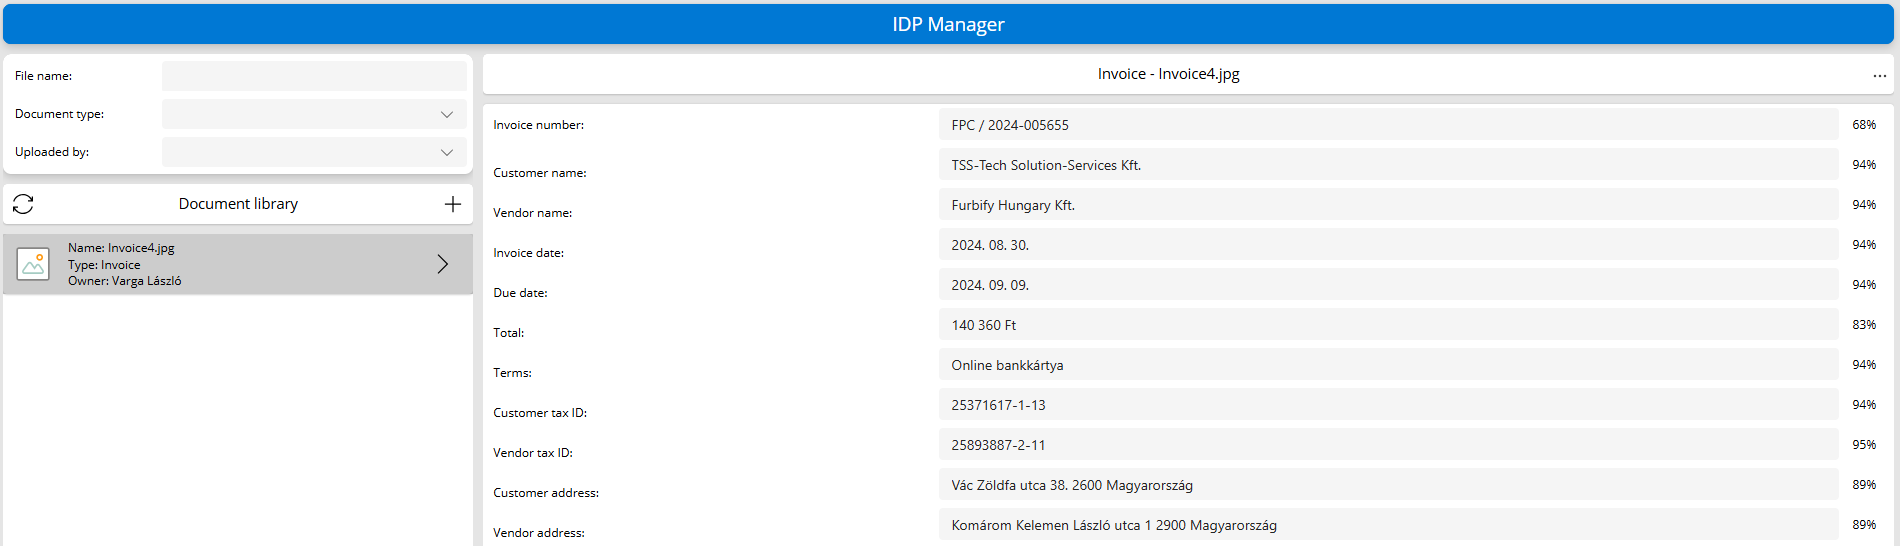
Task: Focus the Vendor tax ID field
Action: 1388,445
